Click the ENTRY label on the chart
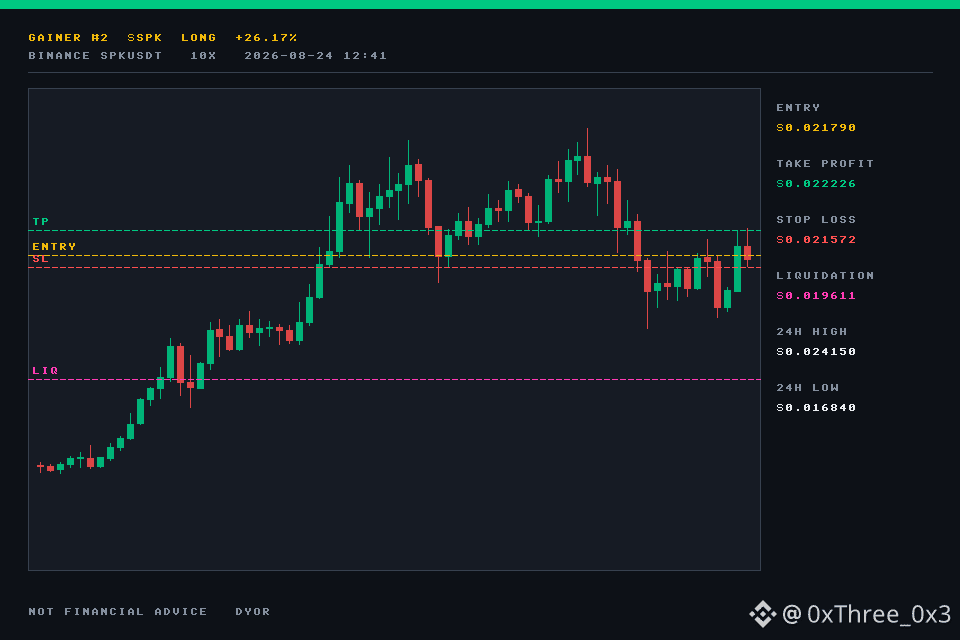The height and width of the screenshot is (640, 960). [54, 246]
